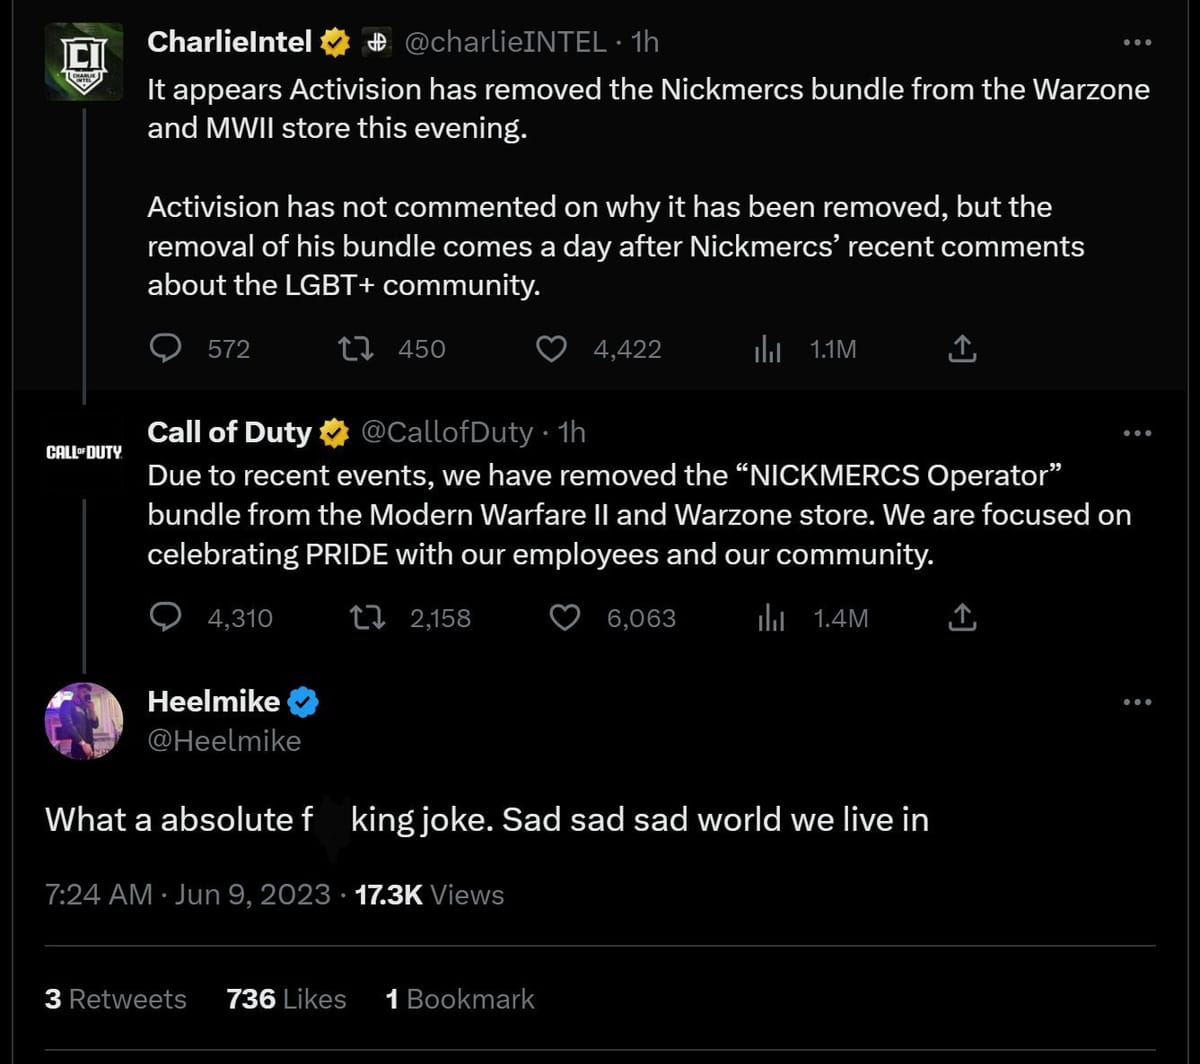This screenshot has width=1200, height=1064.
Task: Open more options on CharlieIntel's tweet
Action: 1136,40
